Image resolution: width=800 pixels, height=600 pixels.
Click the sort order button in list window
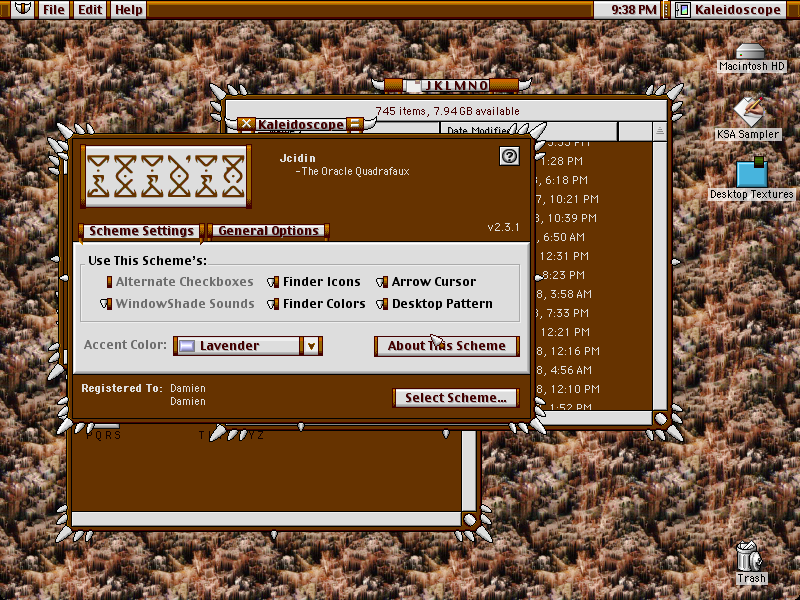[x=660, y=131]
